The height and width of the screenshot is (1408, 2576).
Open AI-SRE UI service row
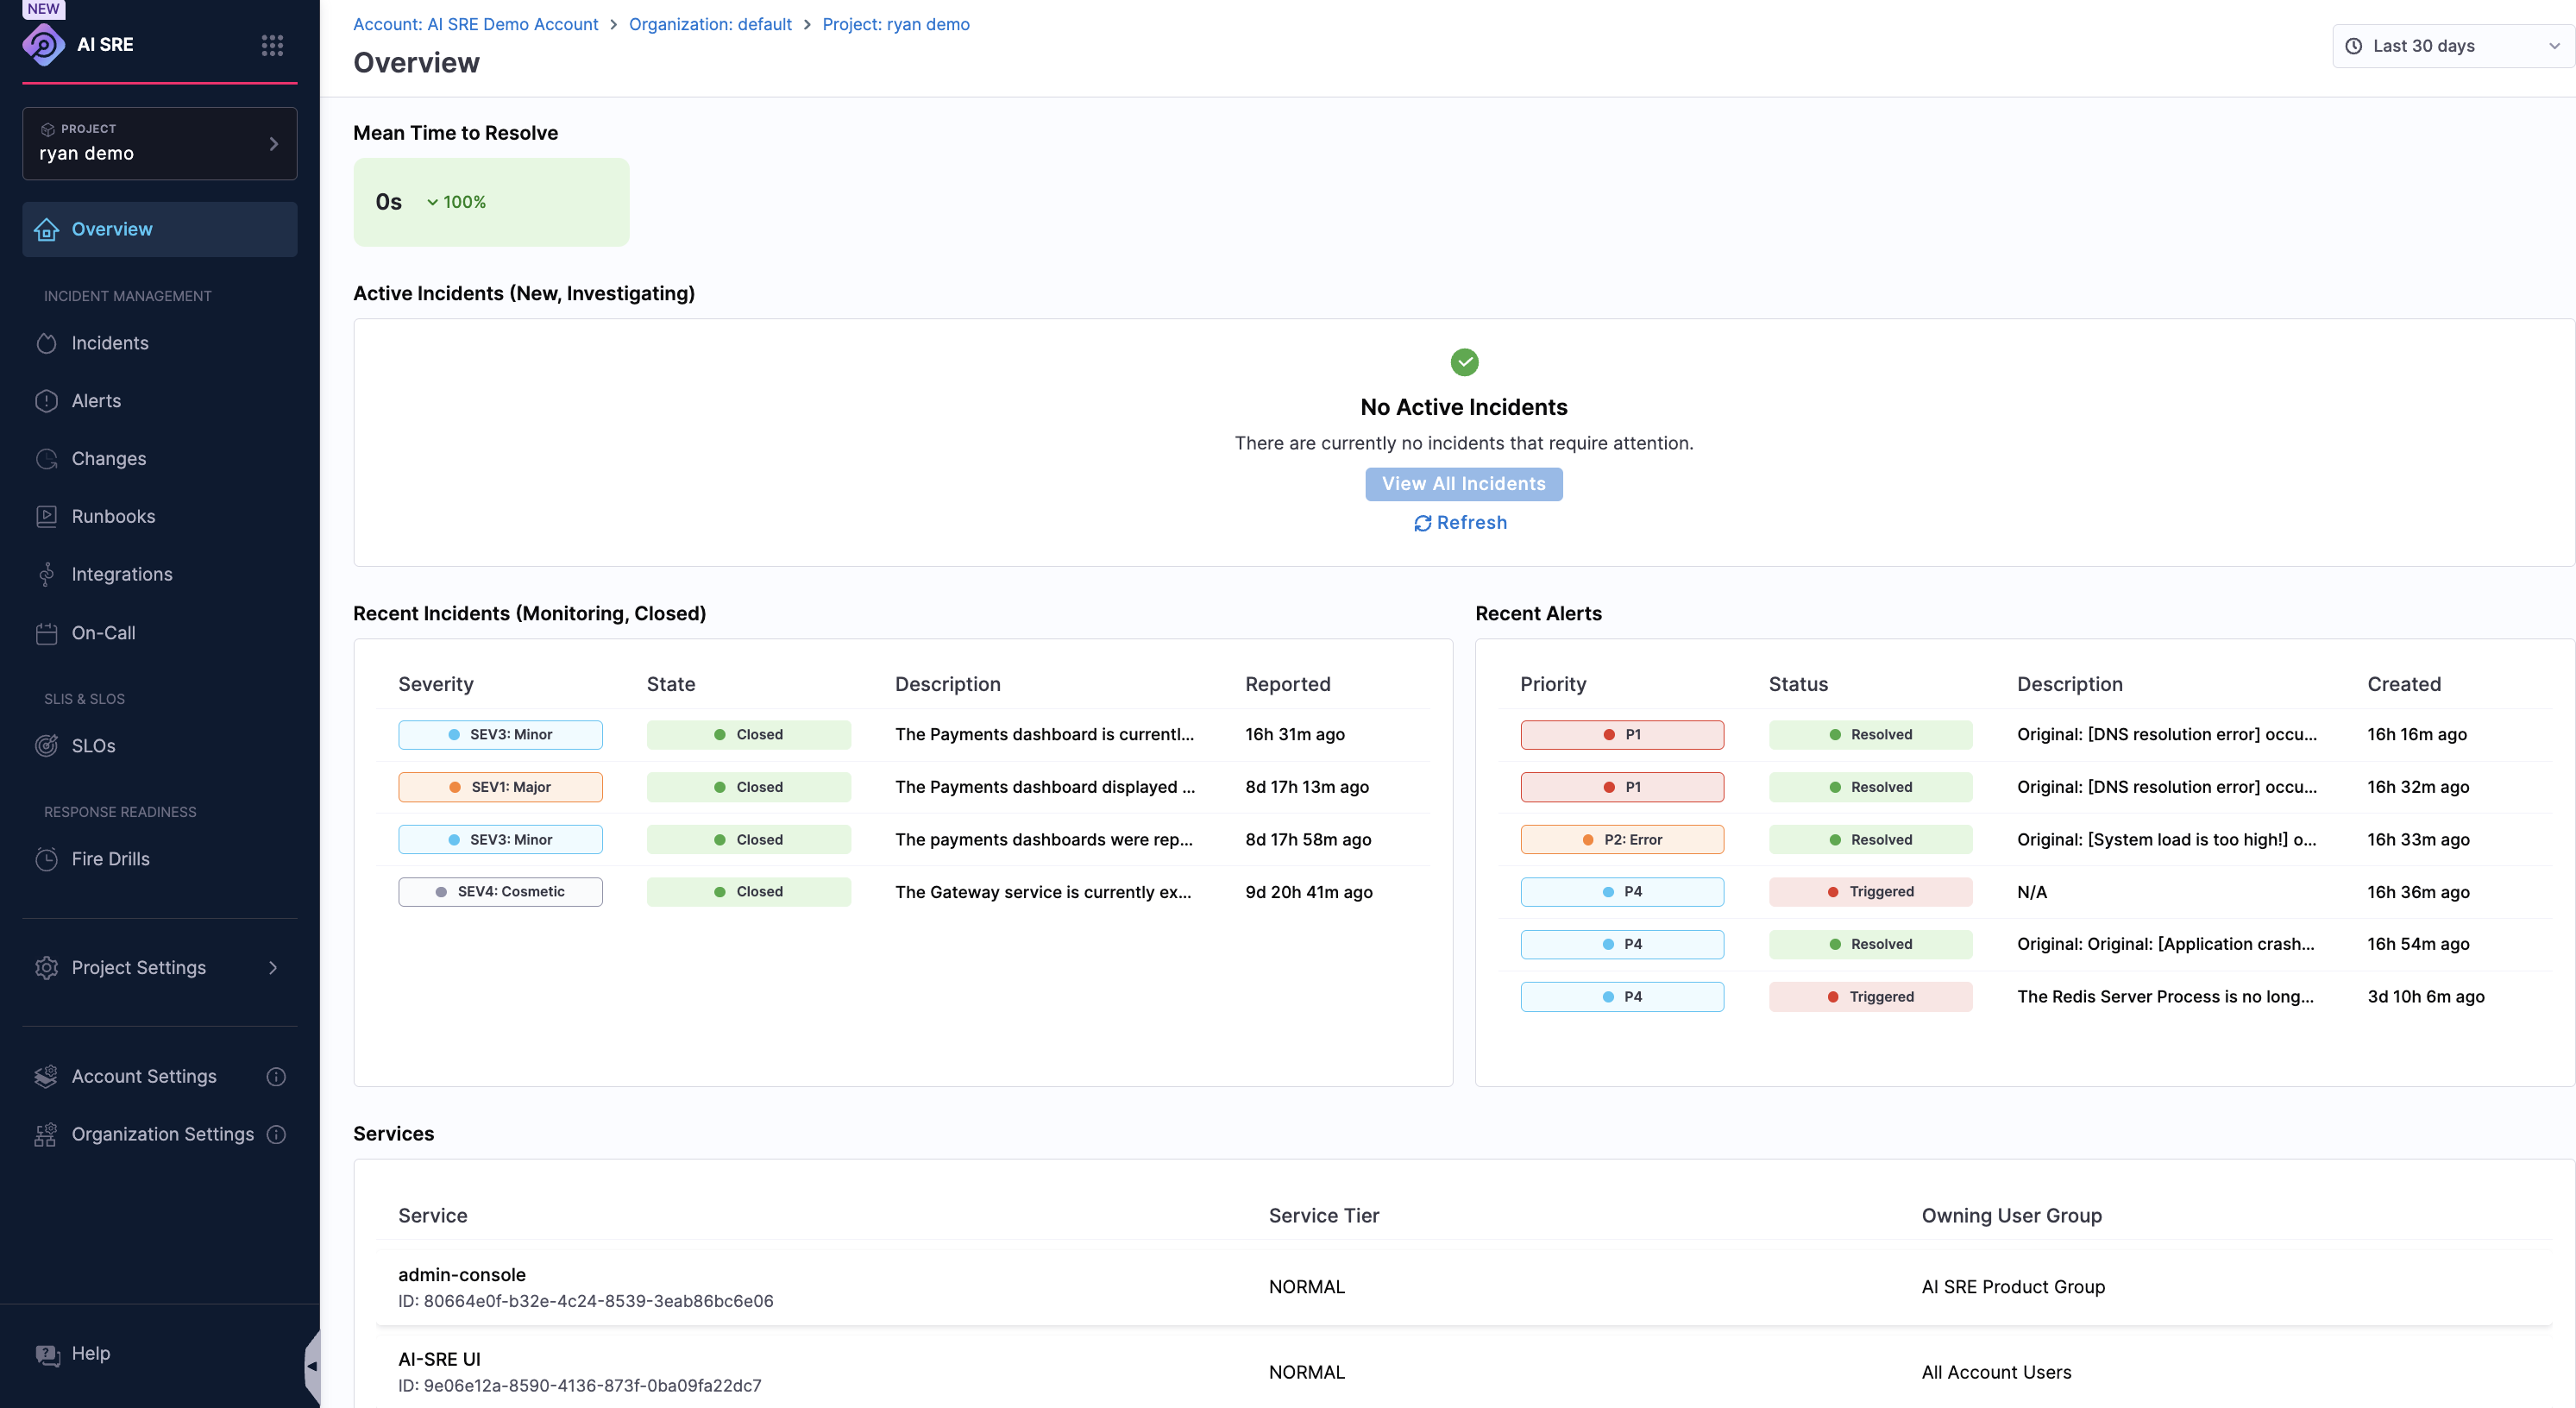point(1463,1370)
